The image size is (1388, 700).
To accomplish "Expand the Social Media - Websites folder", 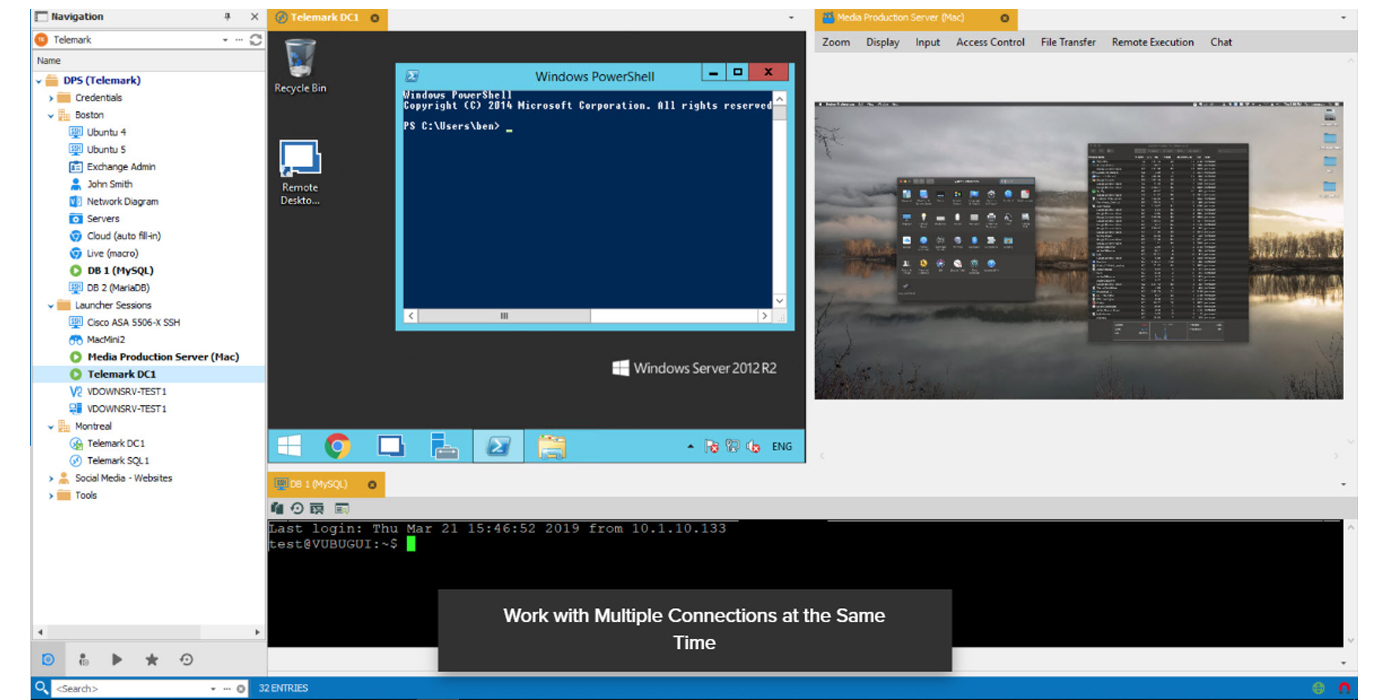I will click(51, 478).
